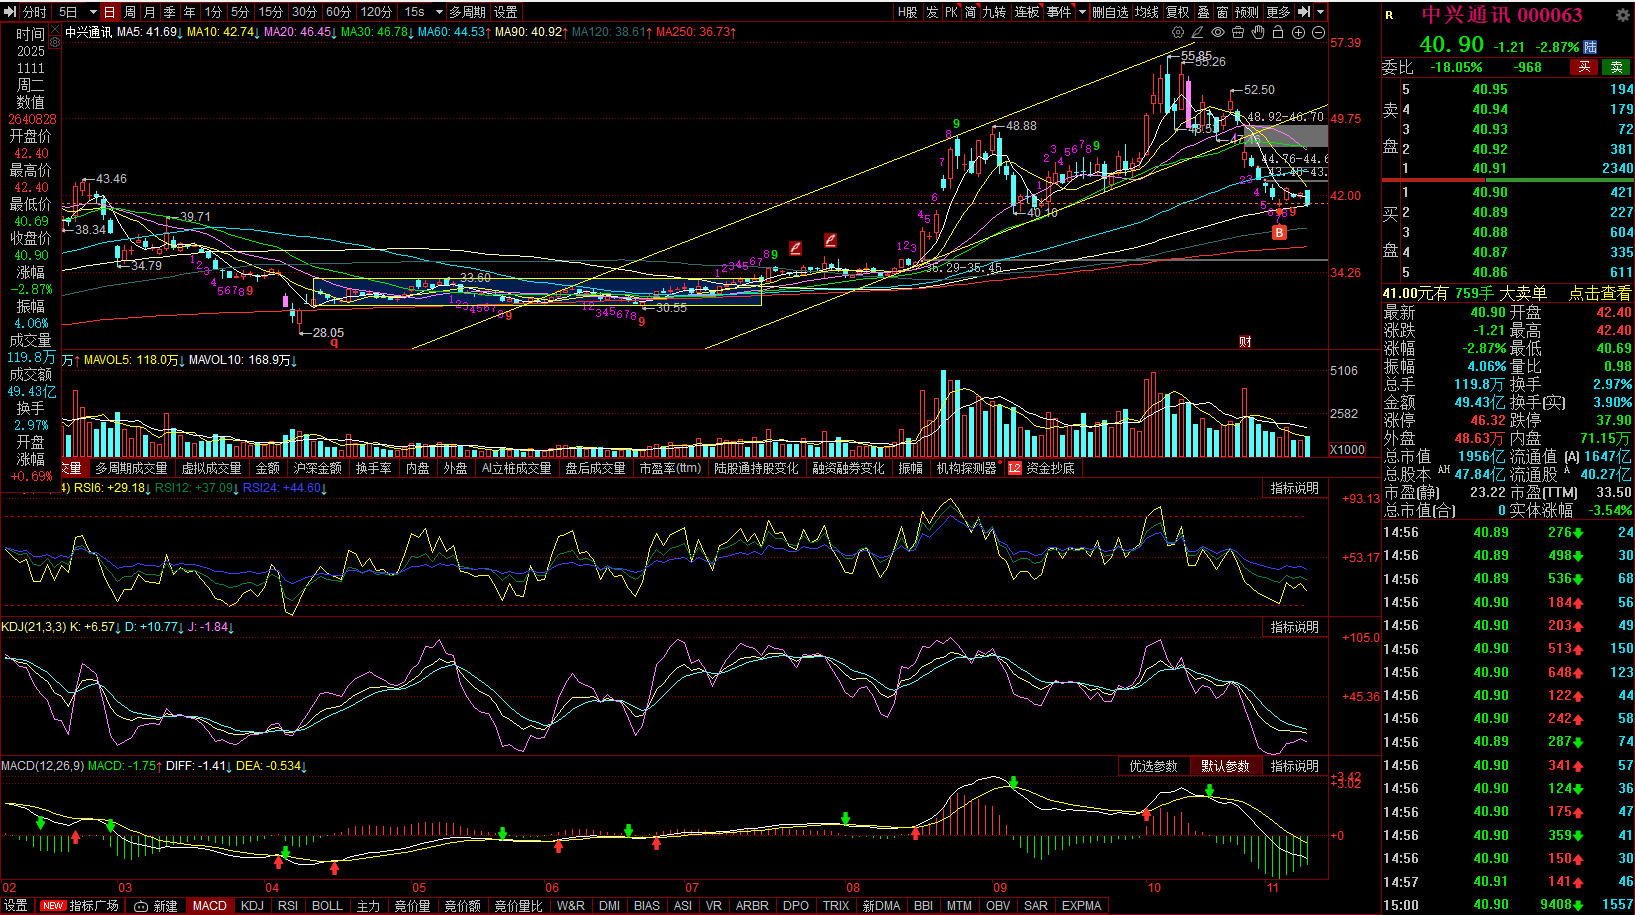Click buy level 1 price 40.90

1489,192
